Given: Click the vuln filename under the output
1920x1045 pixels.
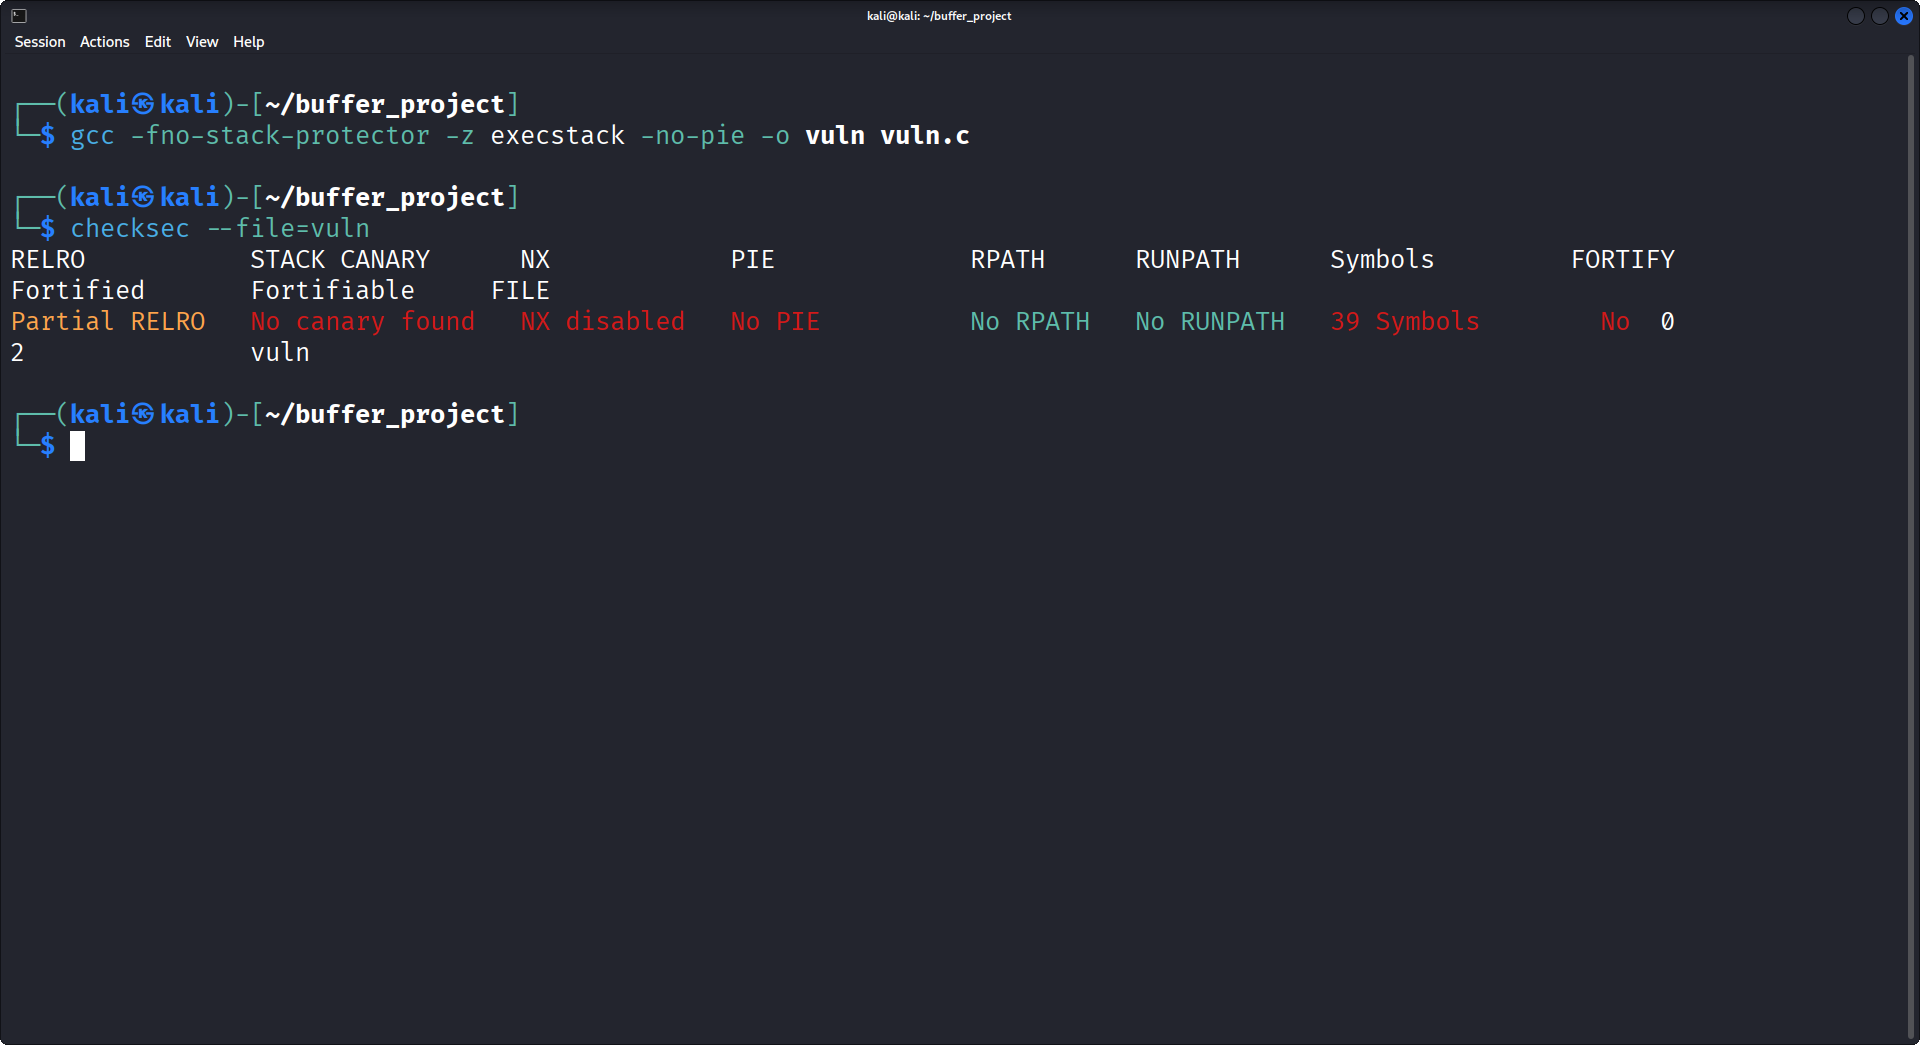Looking at the screenshot, I should point(280,352).
